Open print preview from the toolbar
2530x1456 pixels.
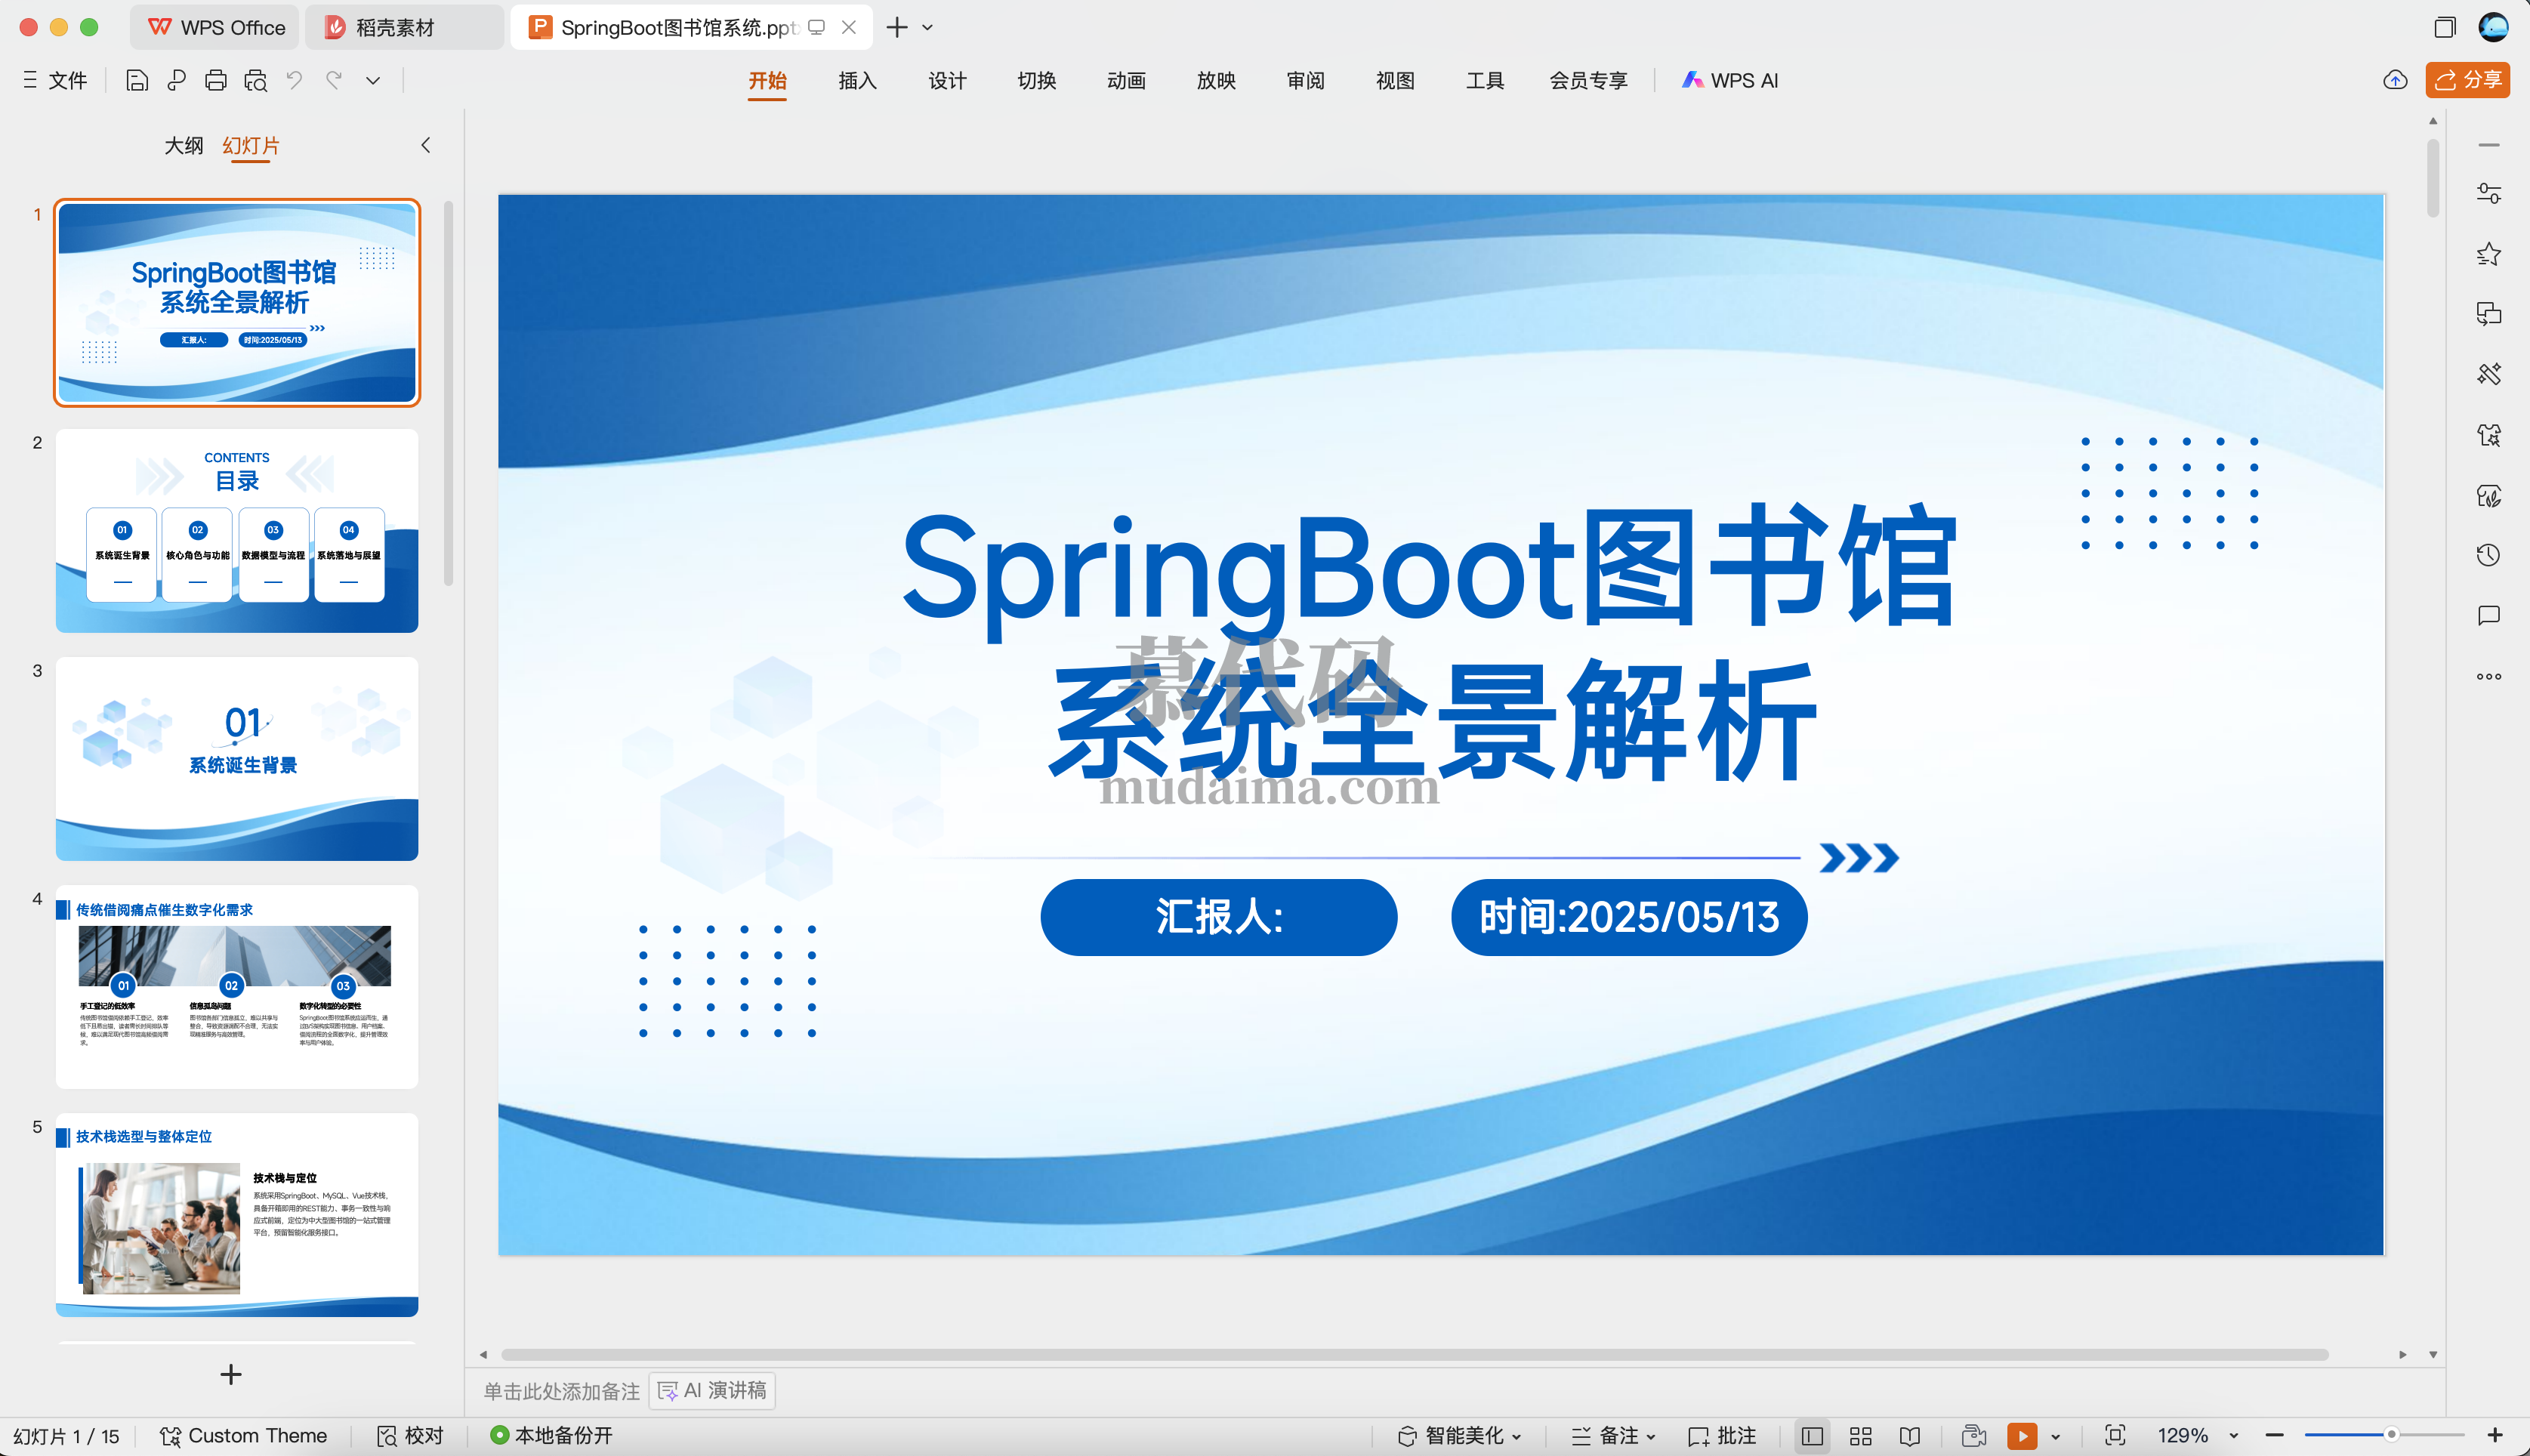click(x=256, y=80)
